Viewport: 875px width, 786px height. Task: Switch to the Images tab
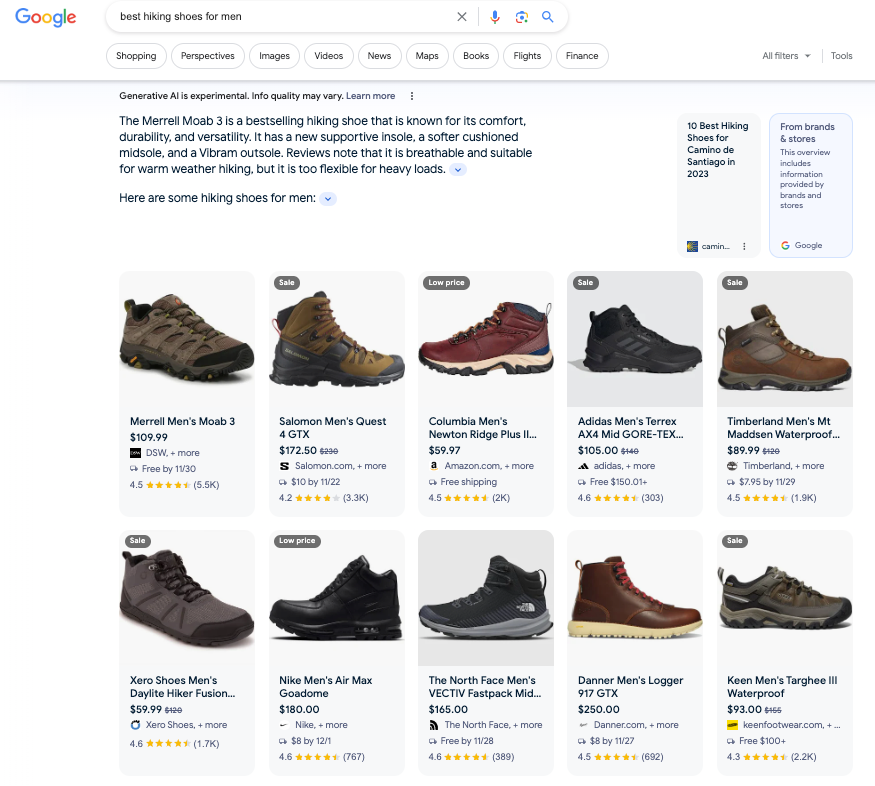pyautogui.click(x=275, y=56)
